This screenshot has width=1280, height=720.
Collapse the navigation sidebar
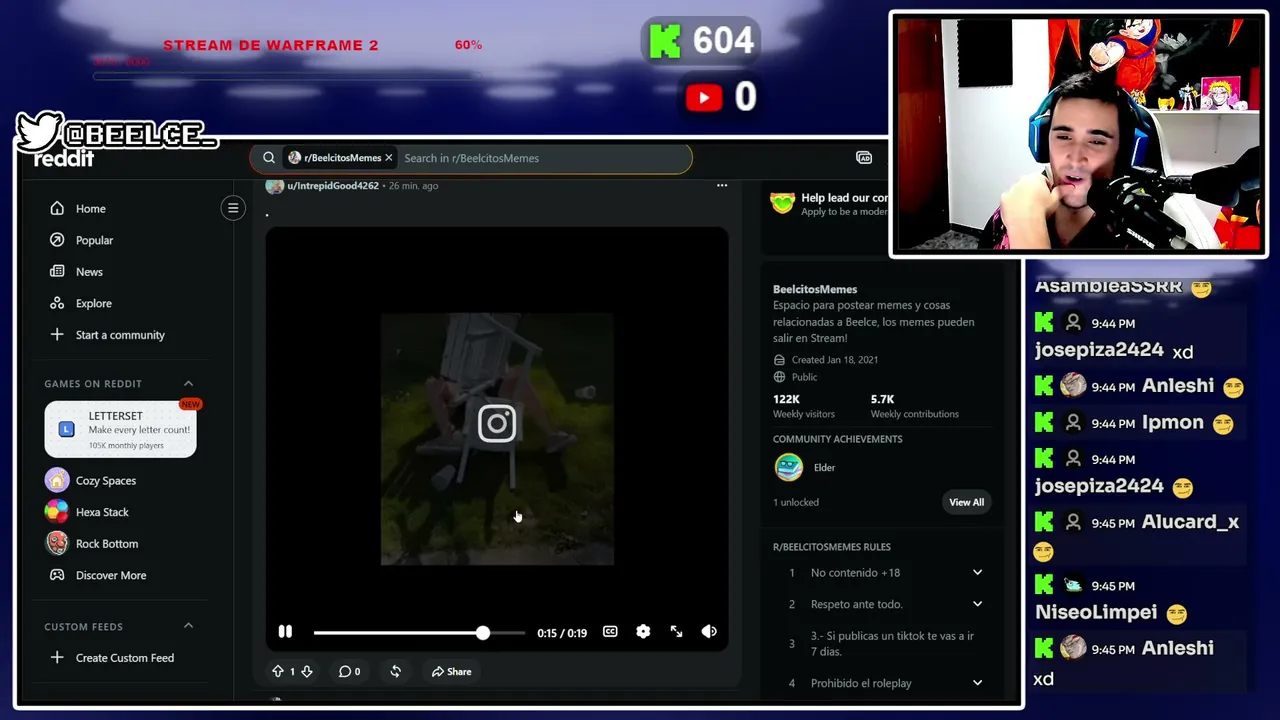click(x=233, y=208)
